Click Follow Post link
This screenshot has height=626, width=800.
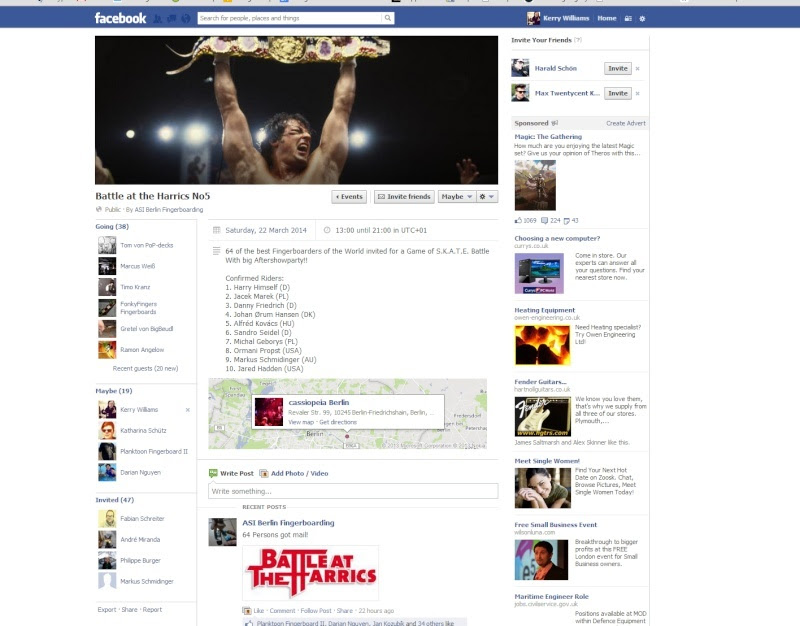click(x=316, y=611)
